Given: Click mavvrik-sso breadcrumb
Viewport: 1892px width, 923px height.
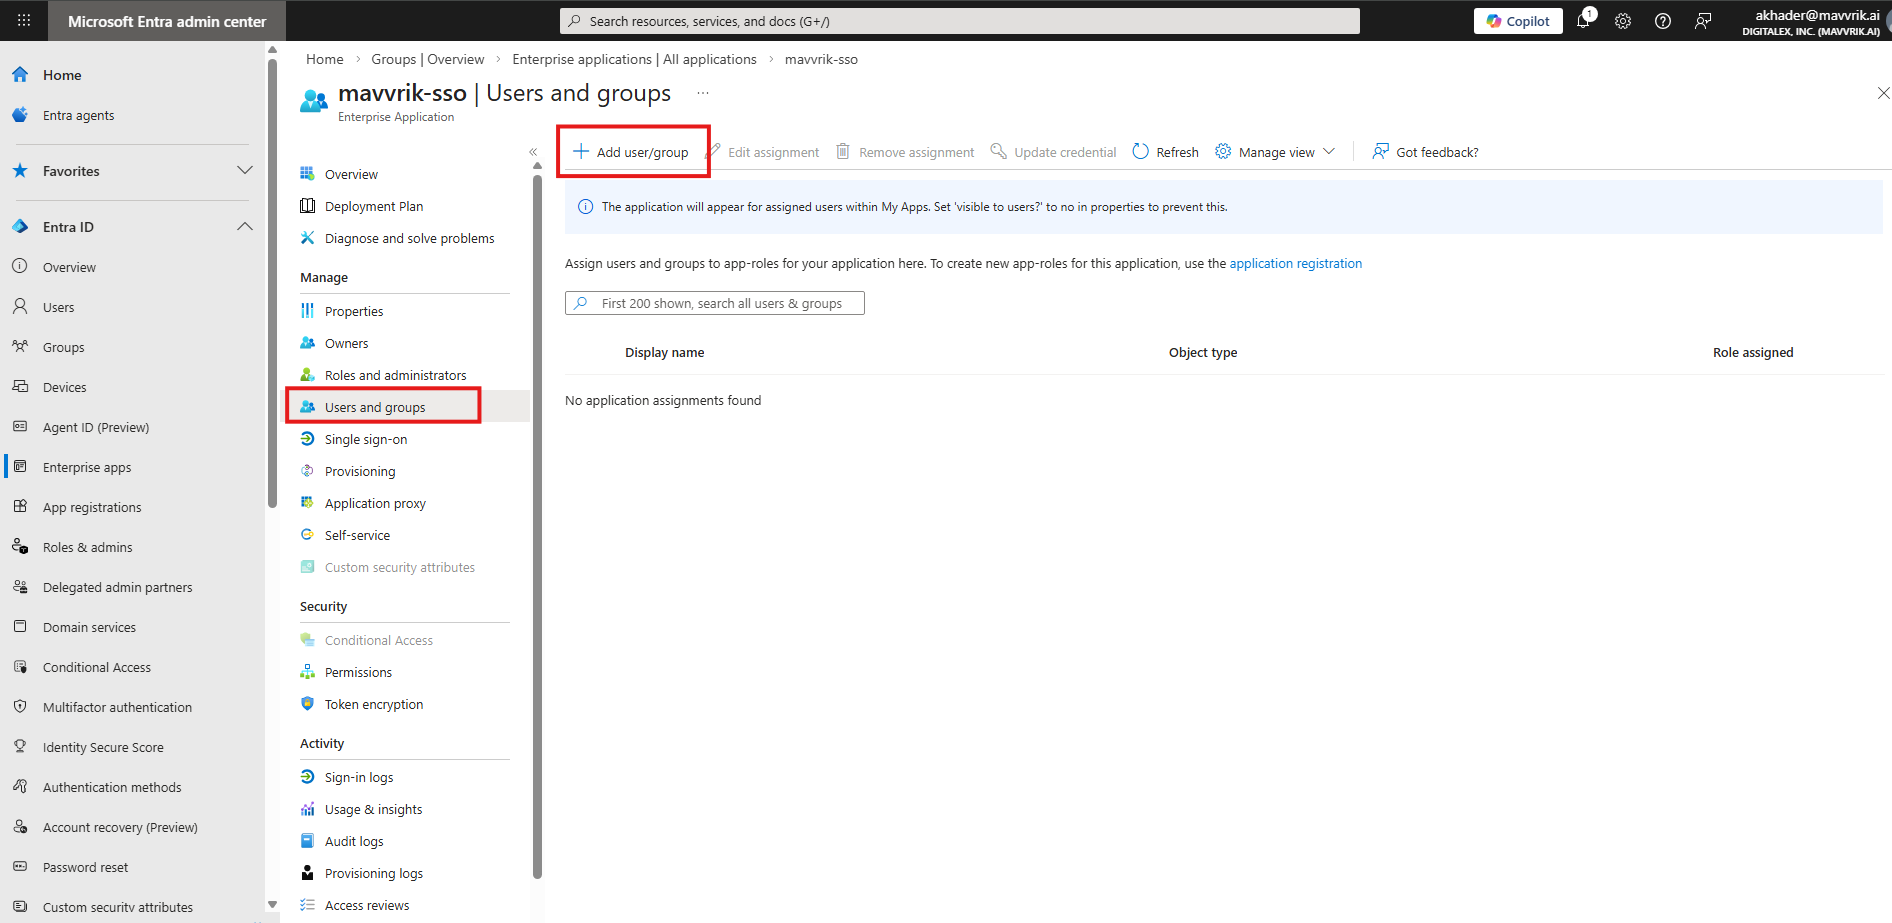Looking at the screenshot, I should (821, 59).
